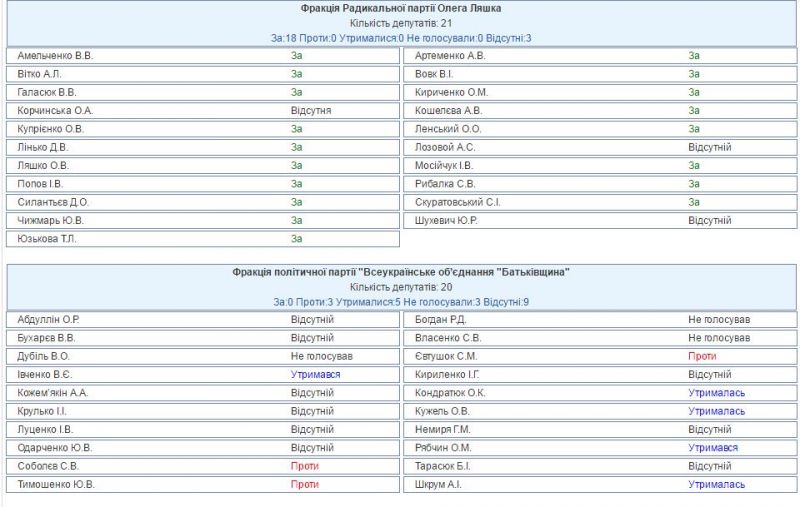
Task: Click deputy name Юзькова Т.Л.
Action: pos(47,238)
